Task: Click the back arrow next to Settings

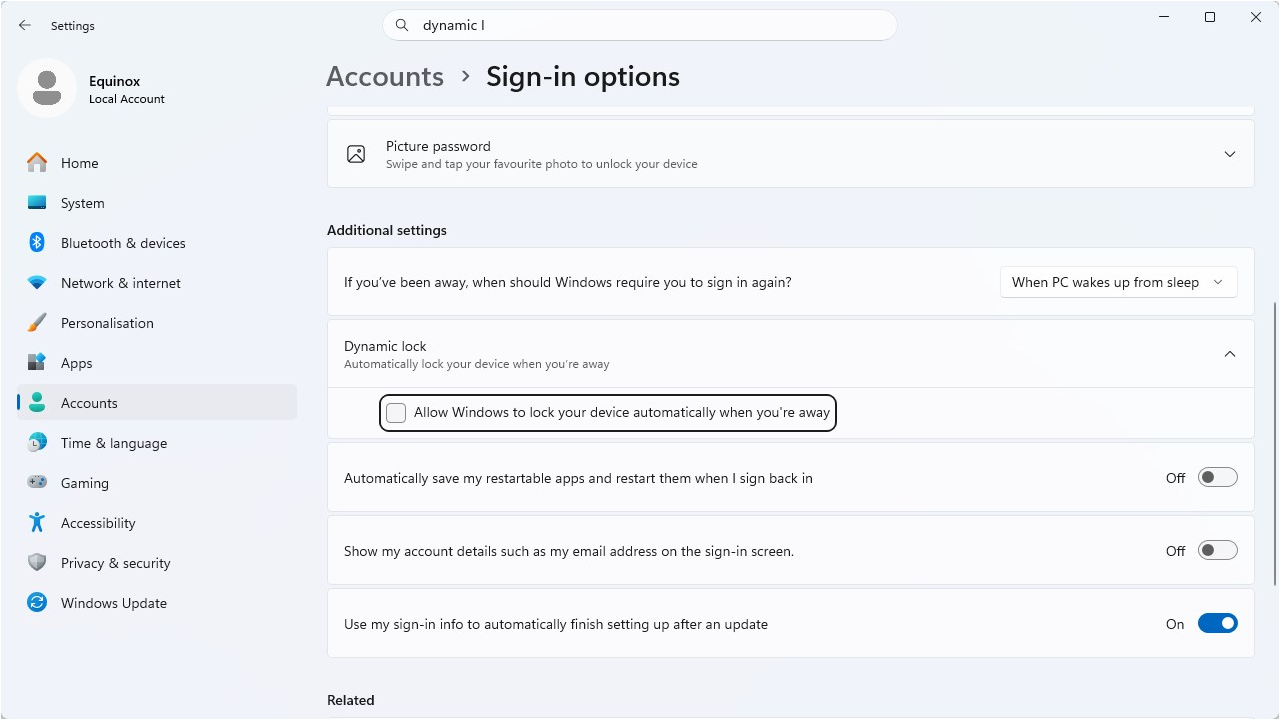Action: 25,25
